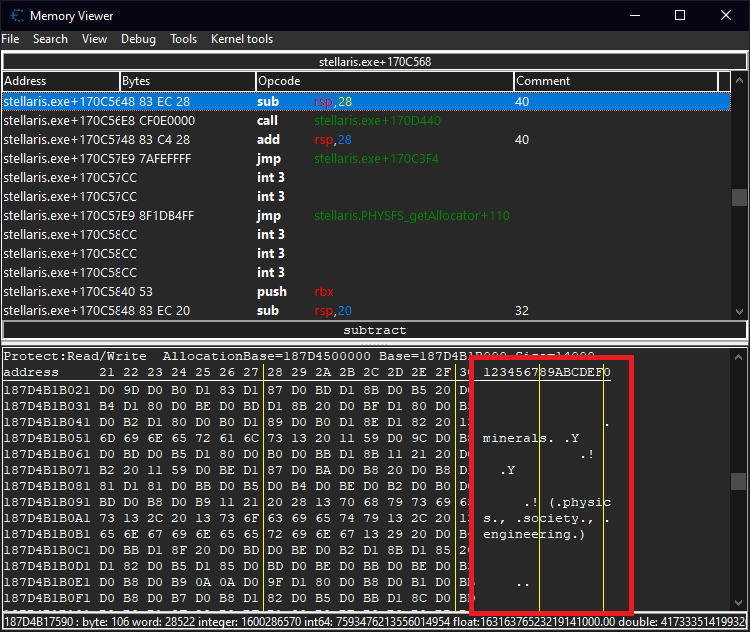Click the '(.physic' ASCII text

580,502
